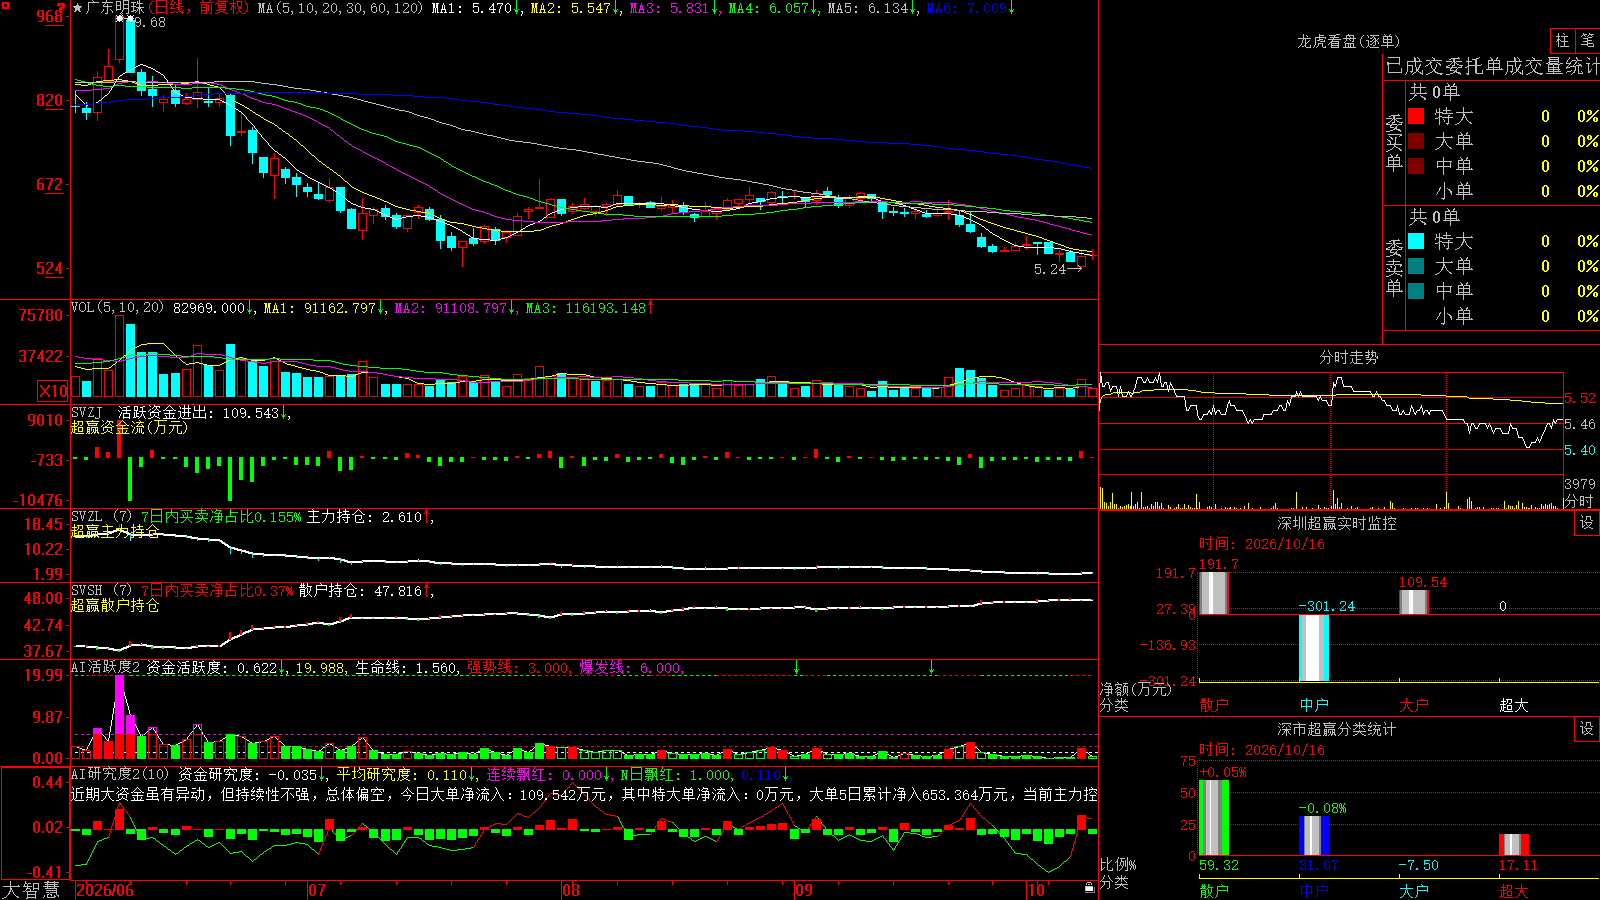Click the 日线, 前复权 period label

[x=199, y=8]
